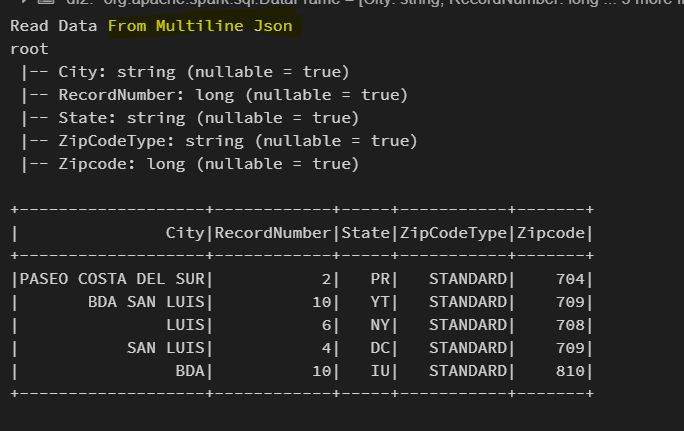
Task: Click the "LUIS" city cell in NY row
Action: (x=185, y=325)
